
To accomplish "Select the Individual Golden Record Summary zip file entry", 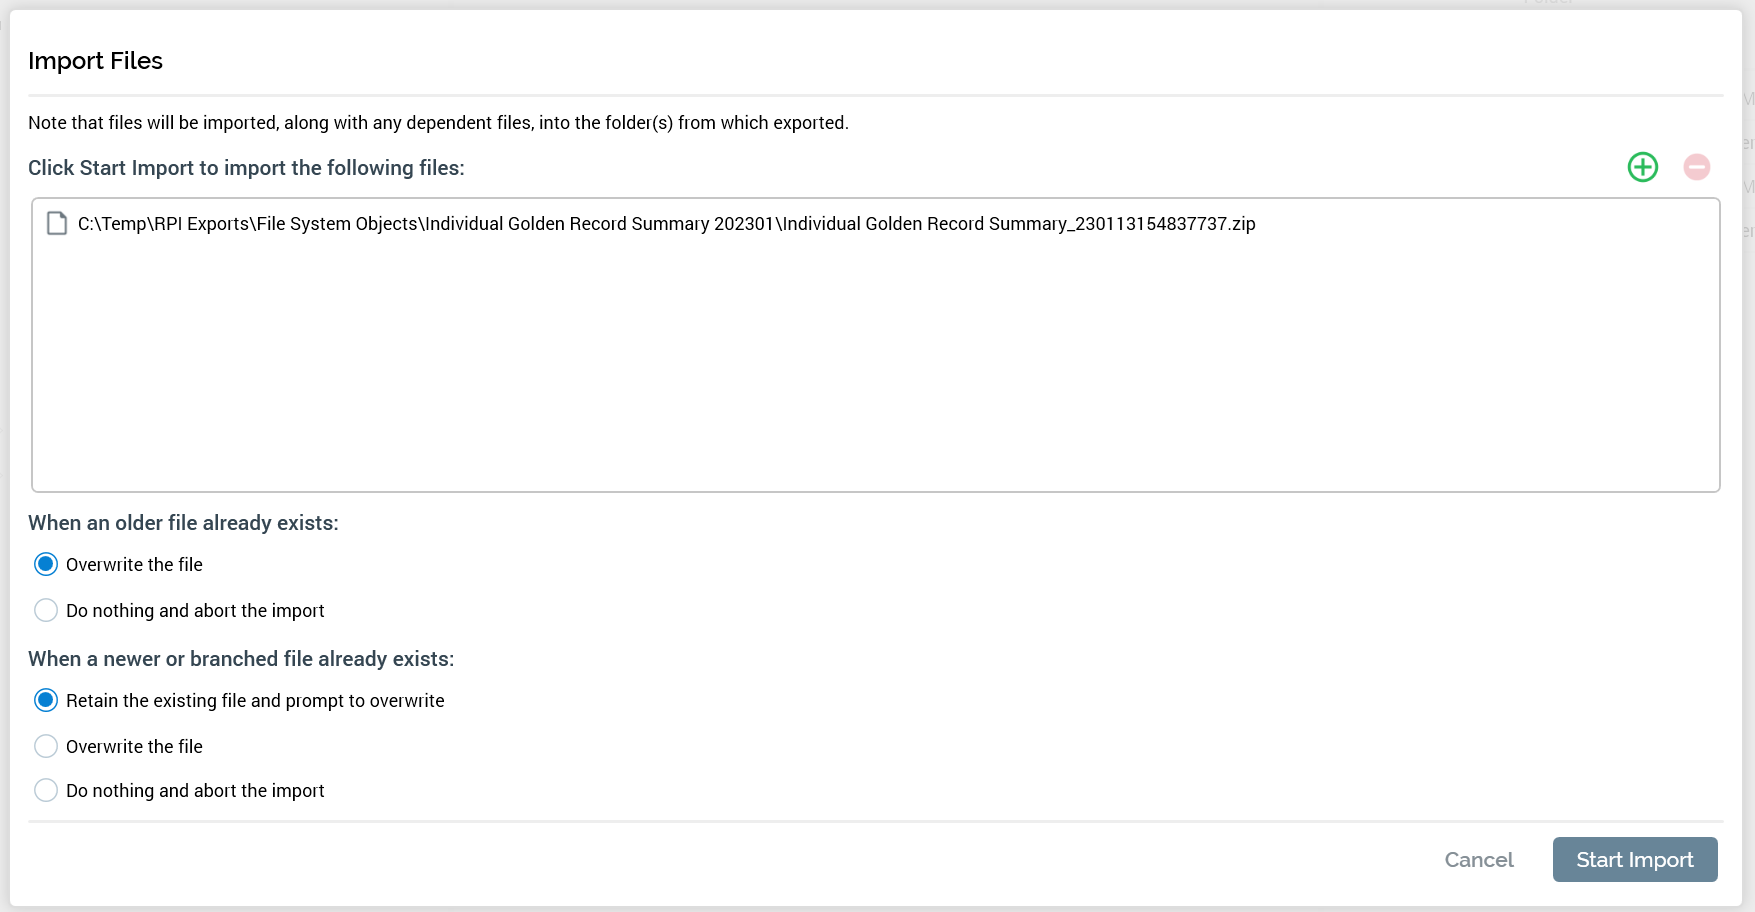I will [666, 224].
